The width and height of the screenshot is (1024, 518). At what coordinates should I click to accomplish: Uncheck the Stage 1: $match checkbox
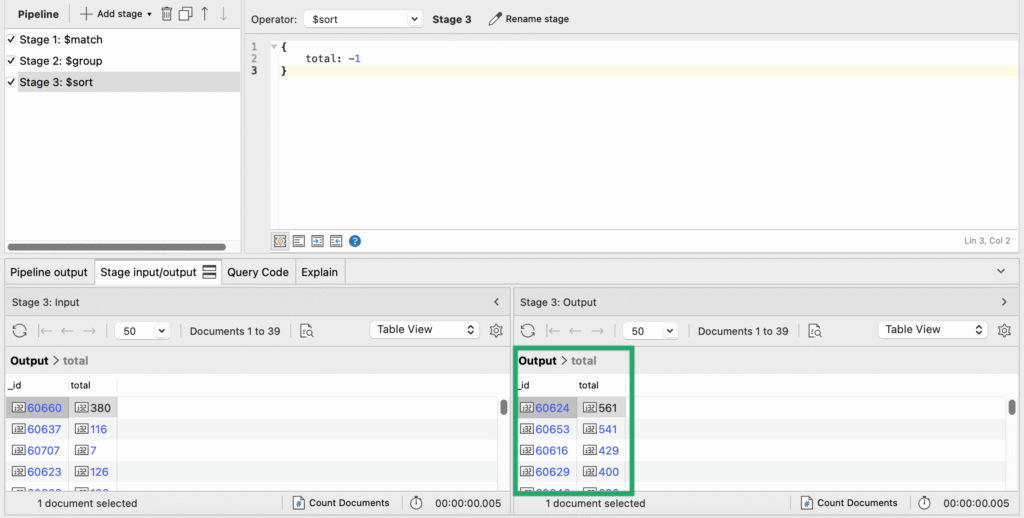[x=11, y=39]
